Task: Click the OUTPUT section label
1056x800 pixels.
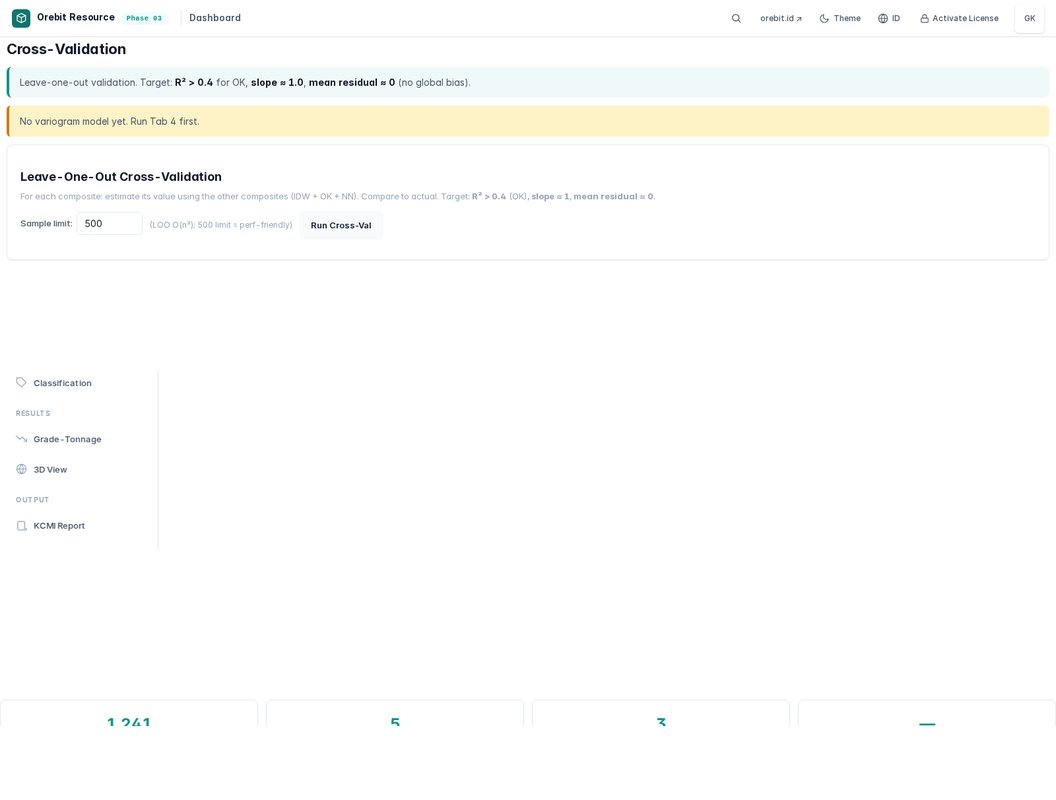Action: (x=32, y=500)
